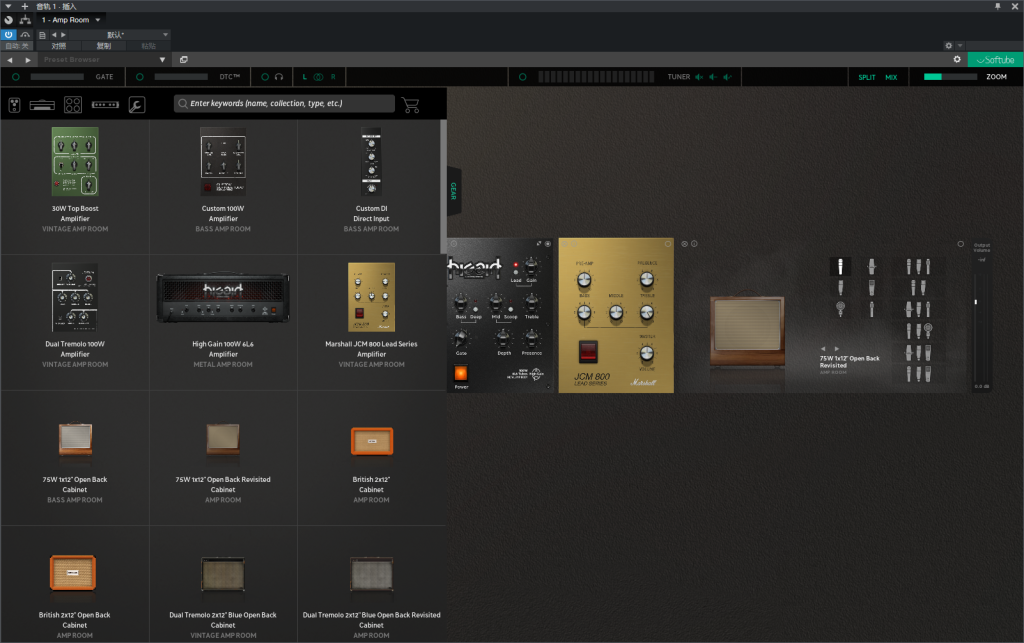Screen dimensions: 1024x643
Task: Click the host preset file icon
Action: click(x=42, y=35)
